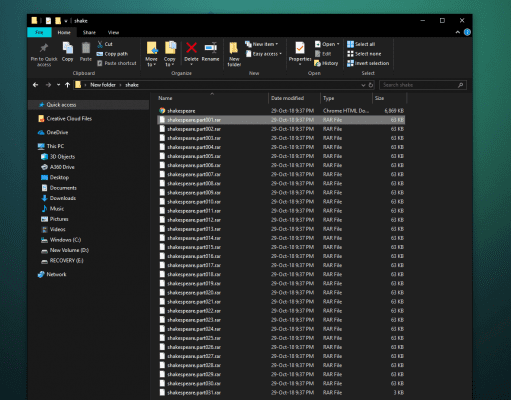Open the Properties ribbon icon
The image size is (511, 400).
pyautogui.click(x=300, y=48)
